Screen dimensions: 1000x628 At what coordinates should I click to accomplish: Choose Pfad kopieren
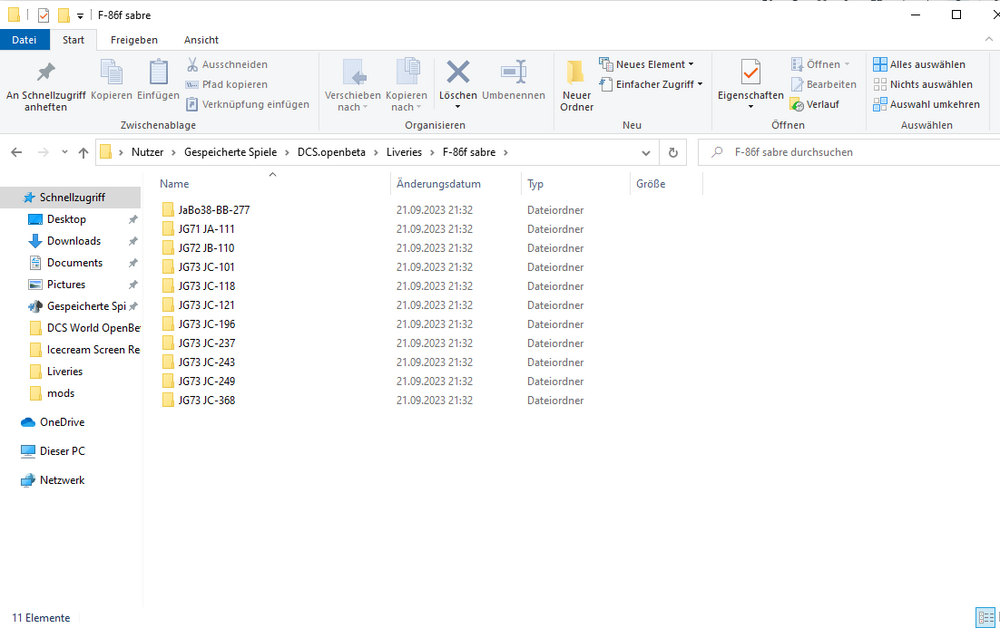pos(227,84)
